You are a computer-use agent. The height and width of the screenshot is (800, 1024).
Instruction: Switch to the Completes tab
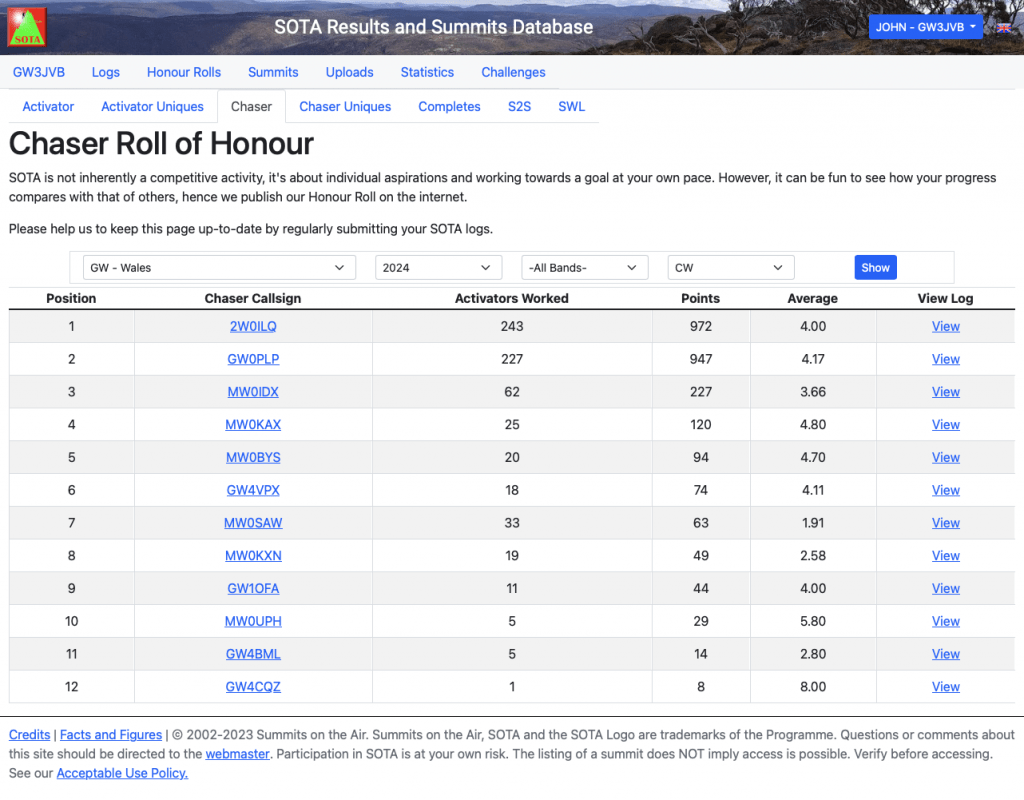click(449, 106)
